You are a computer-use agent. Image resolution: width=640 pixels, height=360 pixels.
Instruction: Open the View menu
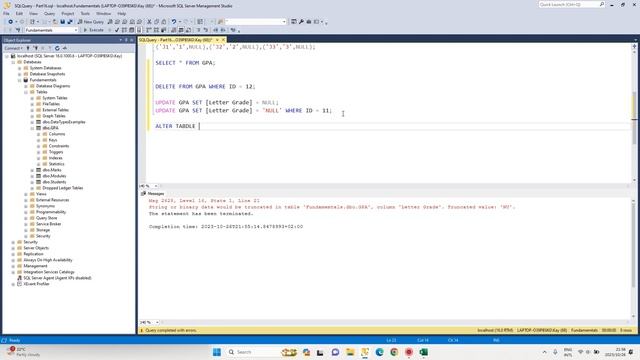[33, 13]
